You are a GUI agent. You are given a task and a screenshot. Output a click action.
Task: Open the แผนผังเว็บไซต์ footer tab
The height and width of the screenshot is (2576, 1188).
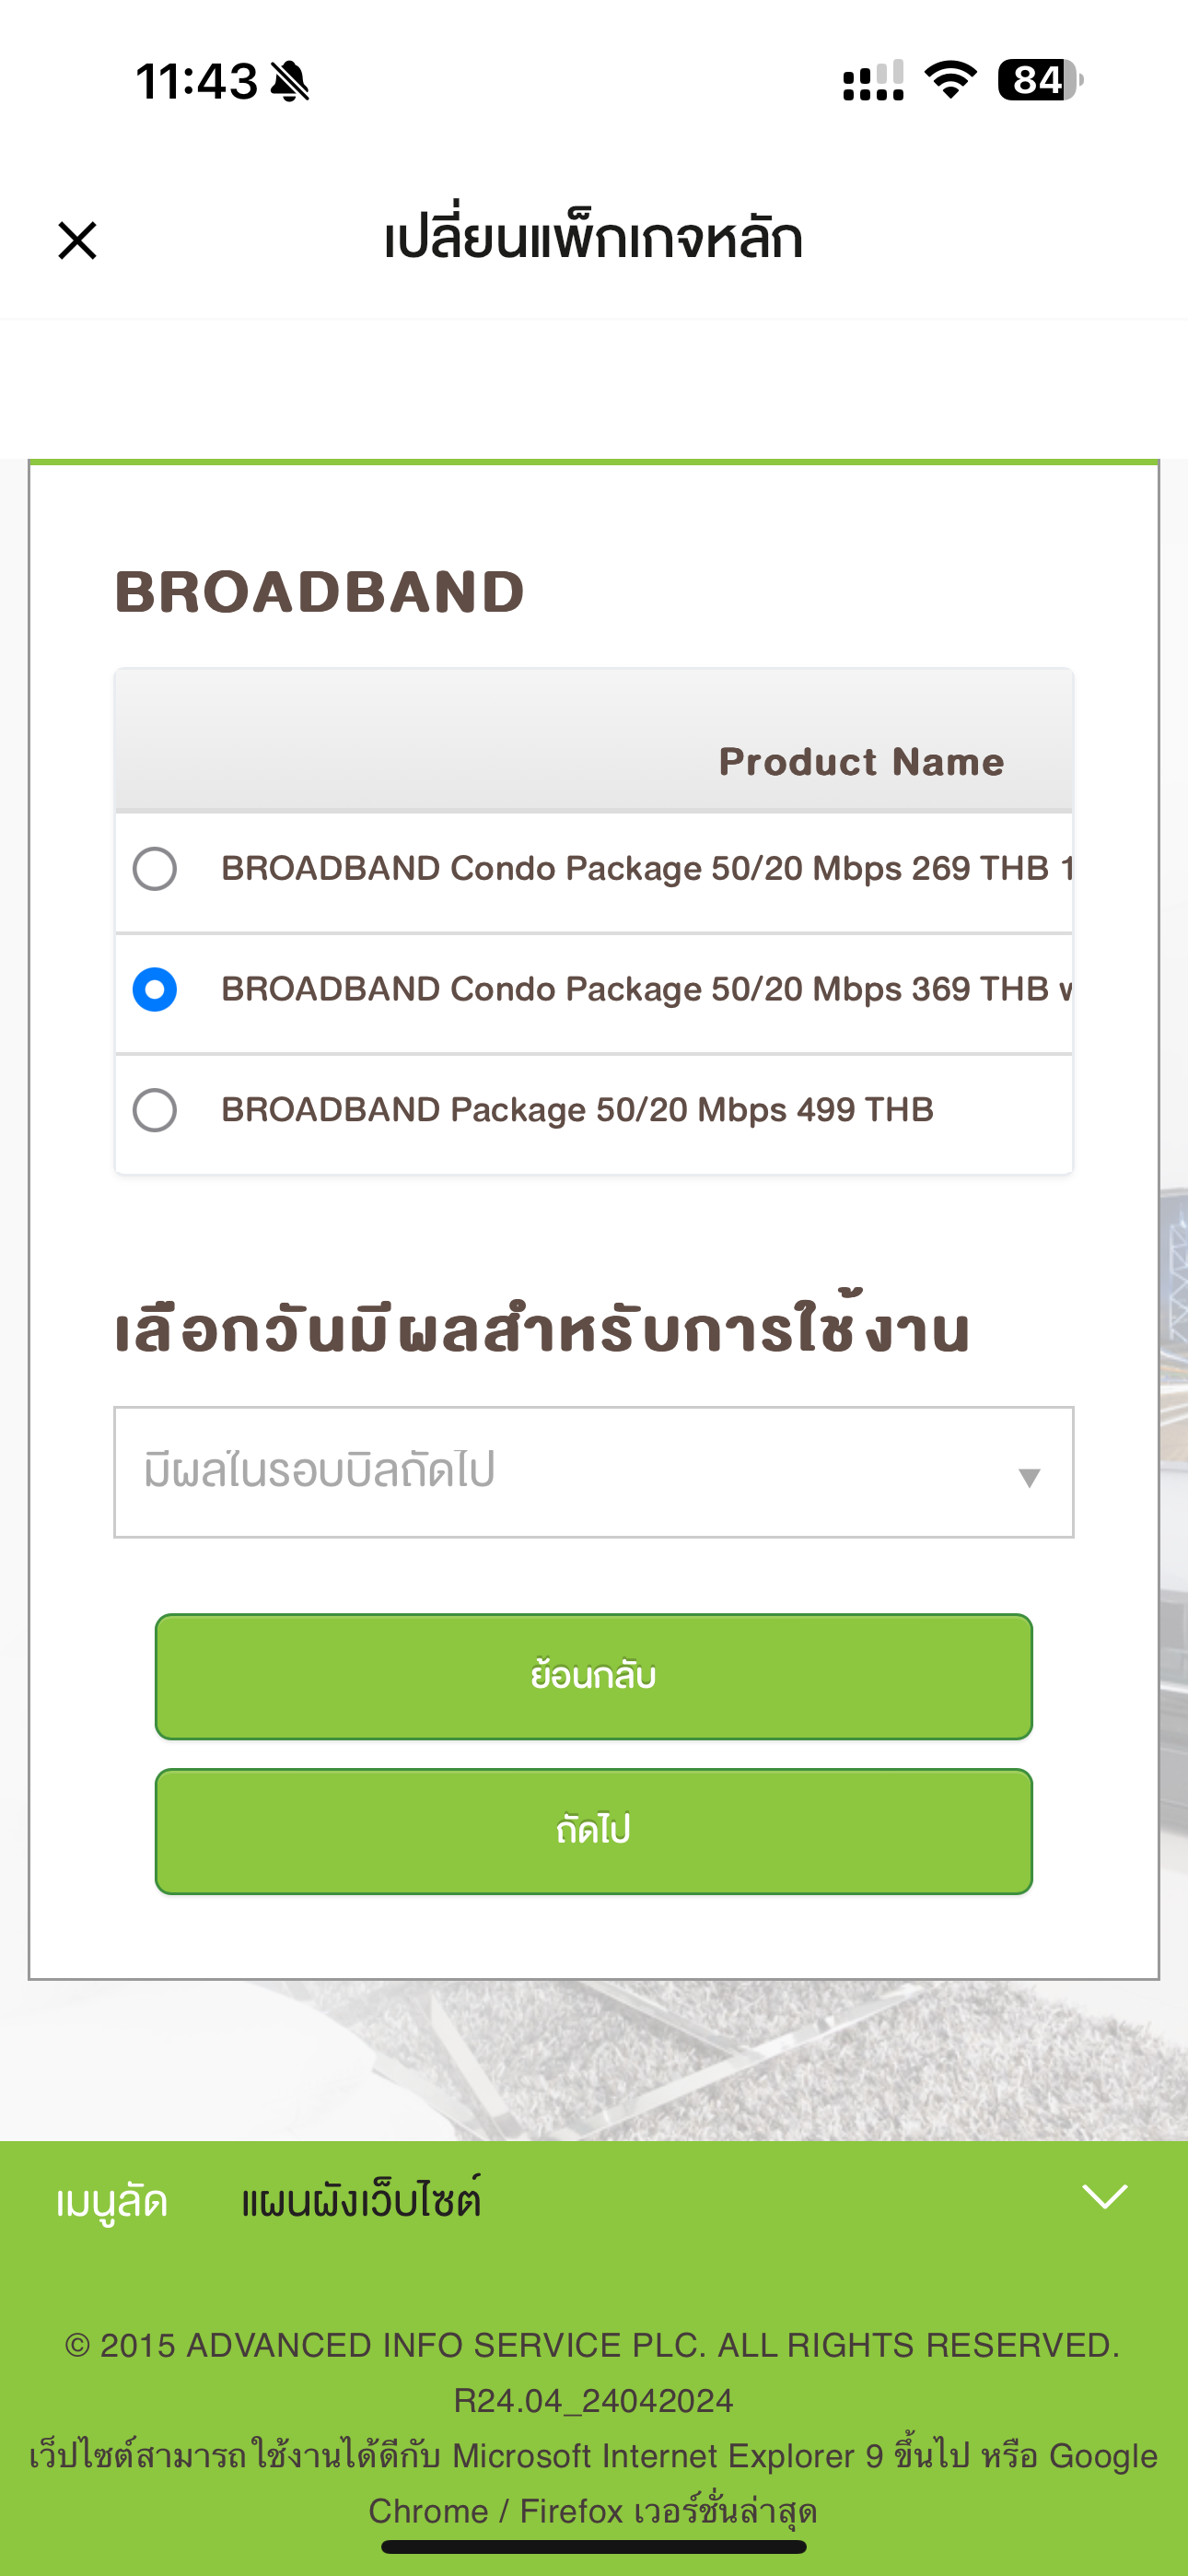click(361, 2200)
